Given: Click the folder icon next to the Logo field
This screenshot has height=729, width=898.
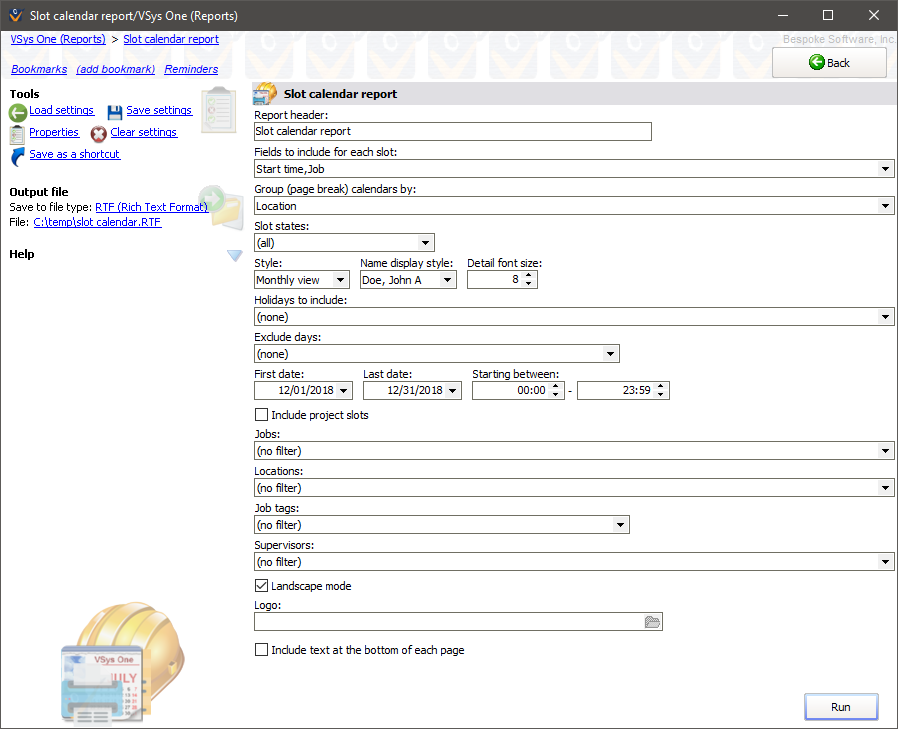Looking at the screenshot, I should tap(653, 621).
